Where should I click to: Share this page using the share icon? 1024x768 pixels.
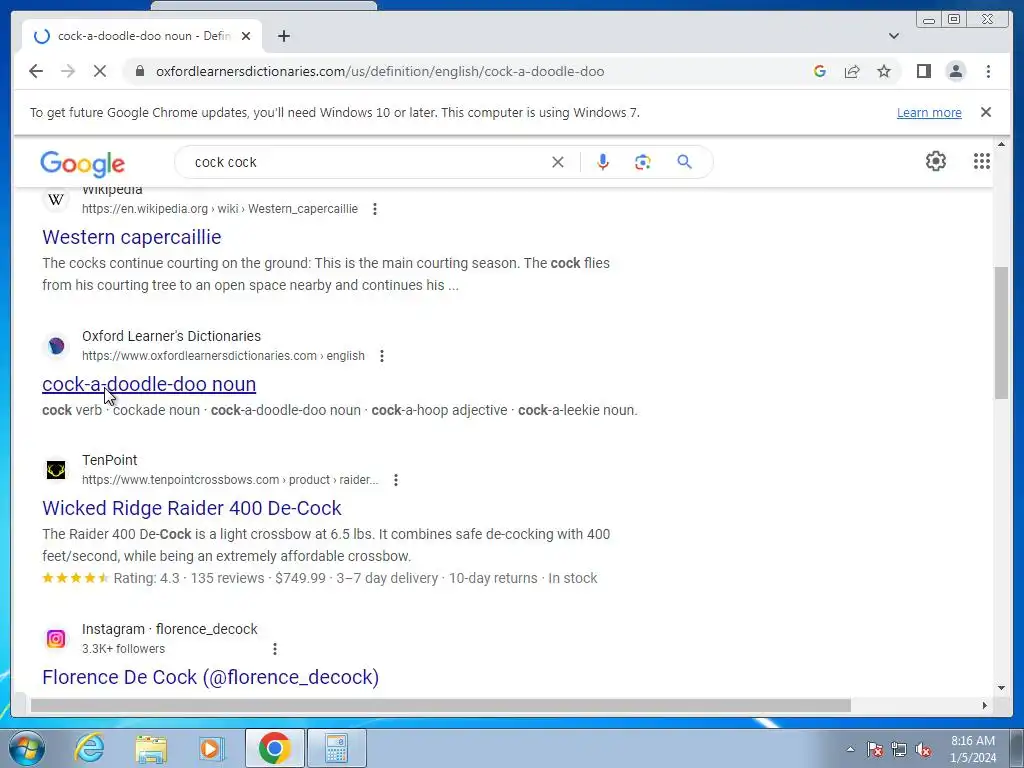pyautogui.click(x=852, y=71)
